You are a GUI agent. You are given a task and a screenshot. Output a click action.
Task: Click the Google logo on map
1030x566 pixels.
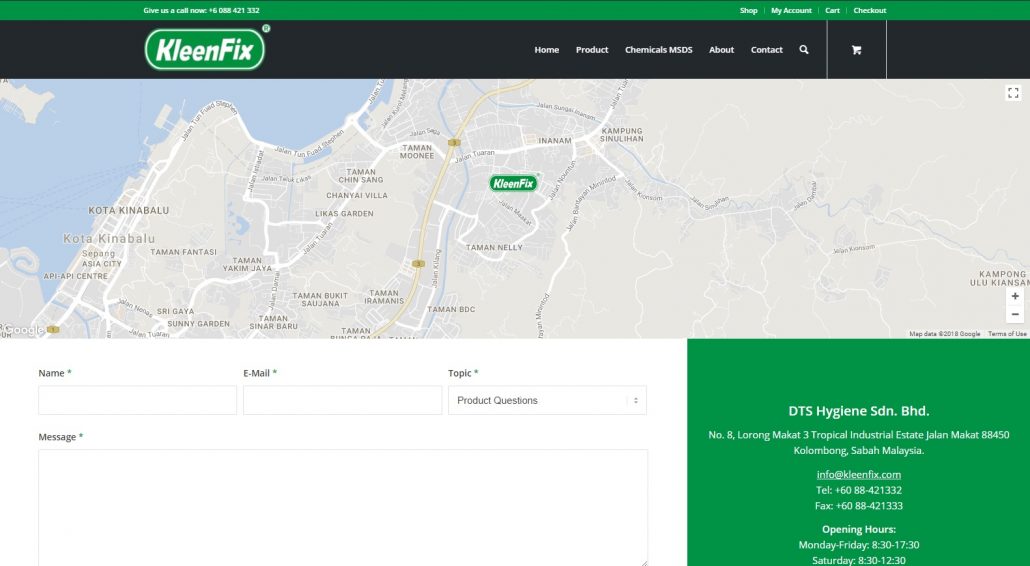pyautogui.click(x=24, y=330)
